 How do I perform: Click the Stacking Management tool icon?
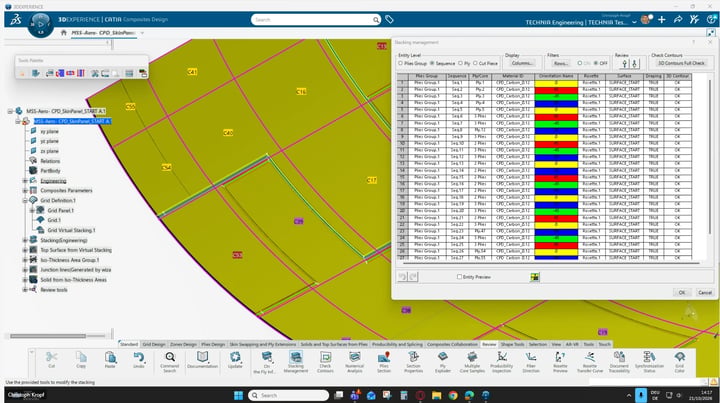tap(296, 357)
